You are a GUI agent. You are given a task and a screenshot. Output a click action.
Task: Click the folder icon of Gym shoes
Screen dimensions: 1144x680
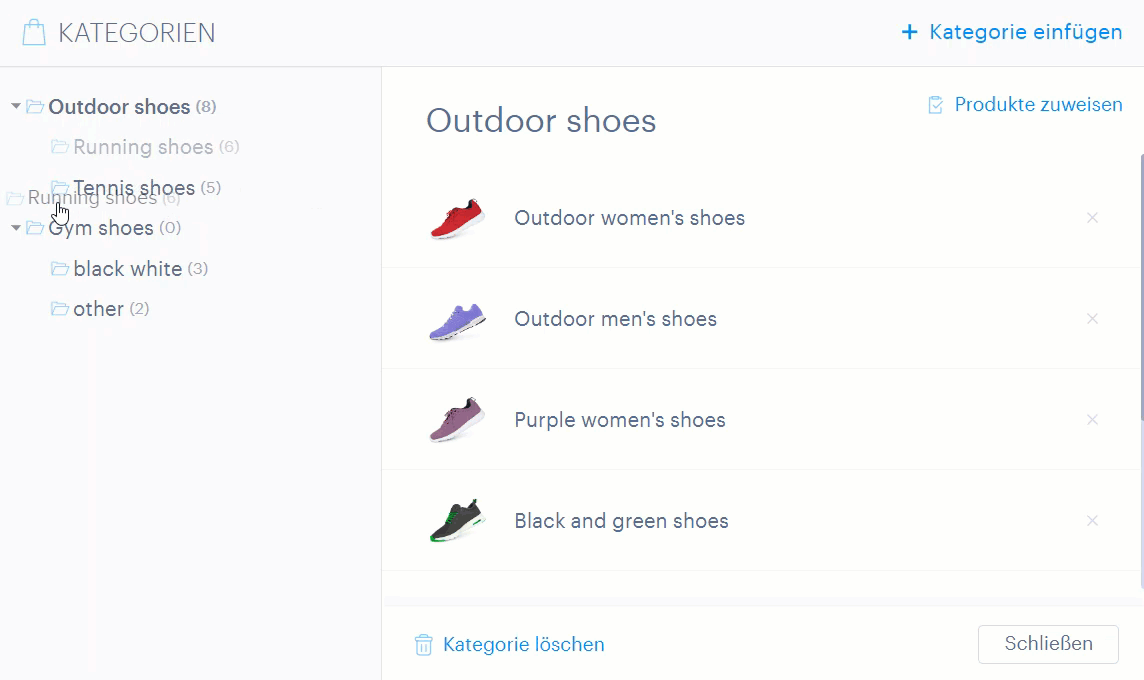coord(35,228)
